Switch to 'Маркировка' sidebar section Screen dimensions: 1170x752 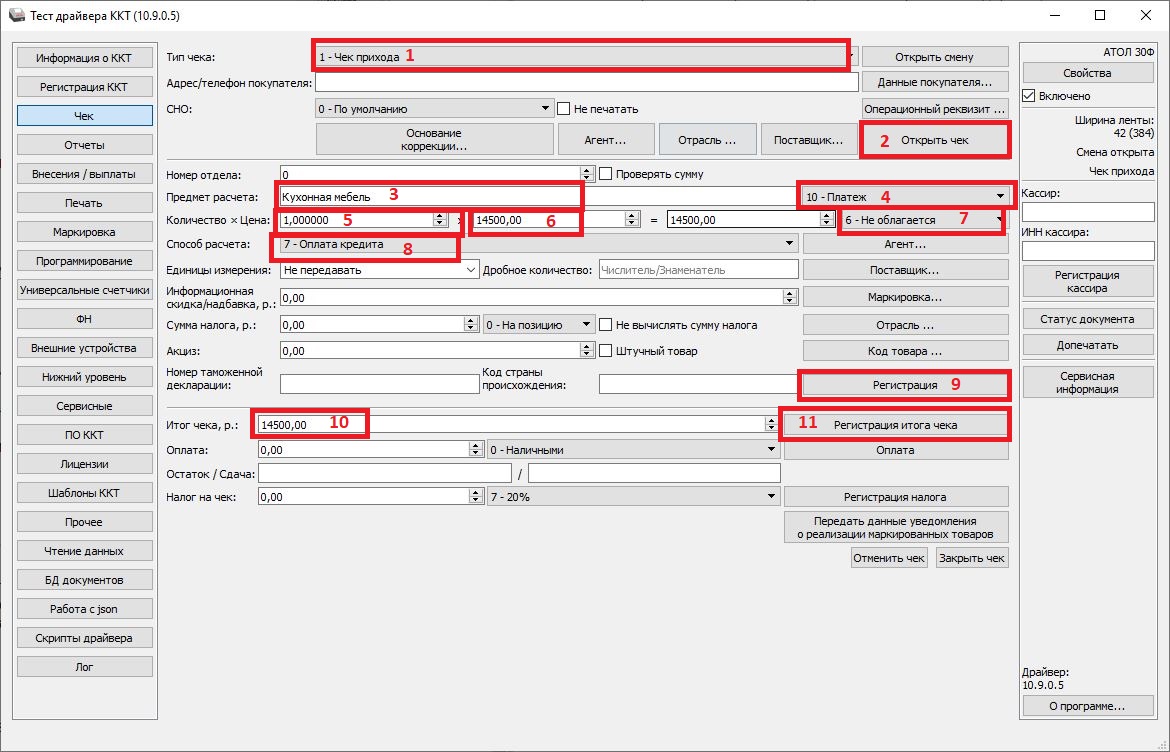84,232
